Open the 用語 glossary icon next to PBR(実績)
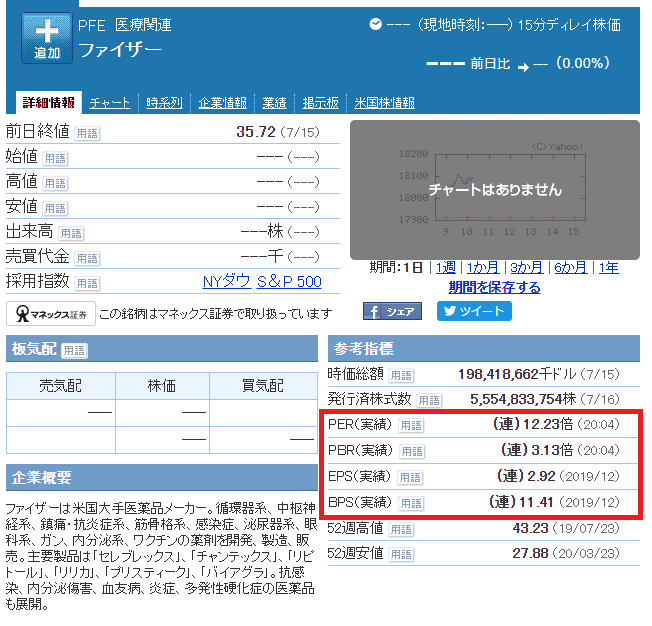This screenshot has height=626, width=652. 412,451
